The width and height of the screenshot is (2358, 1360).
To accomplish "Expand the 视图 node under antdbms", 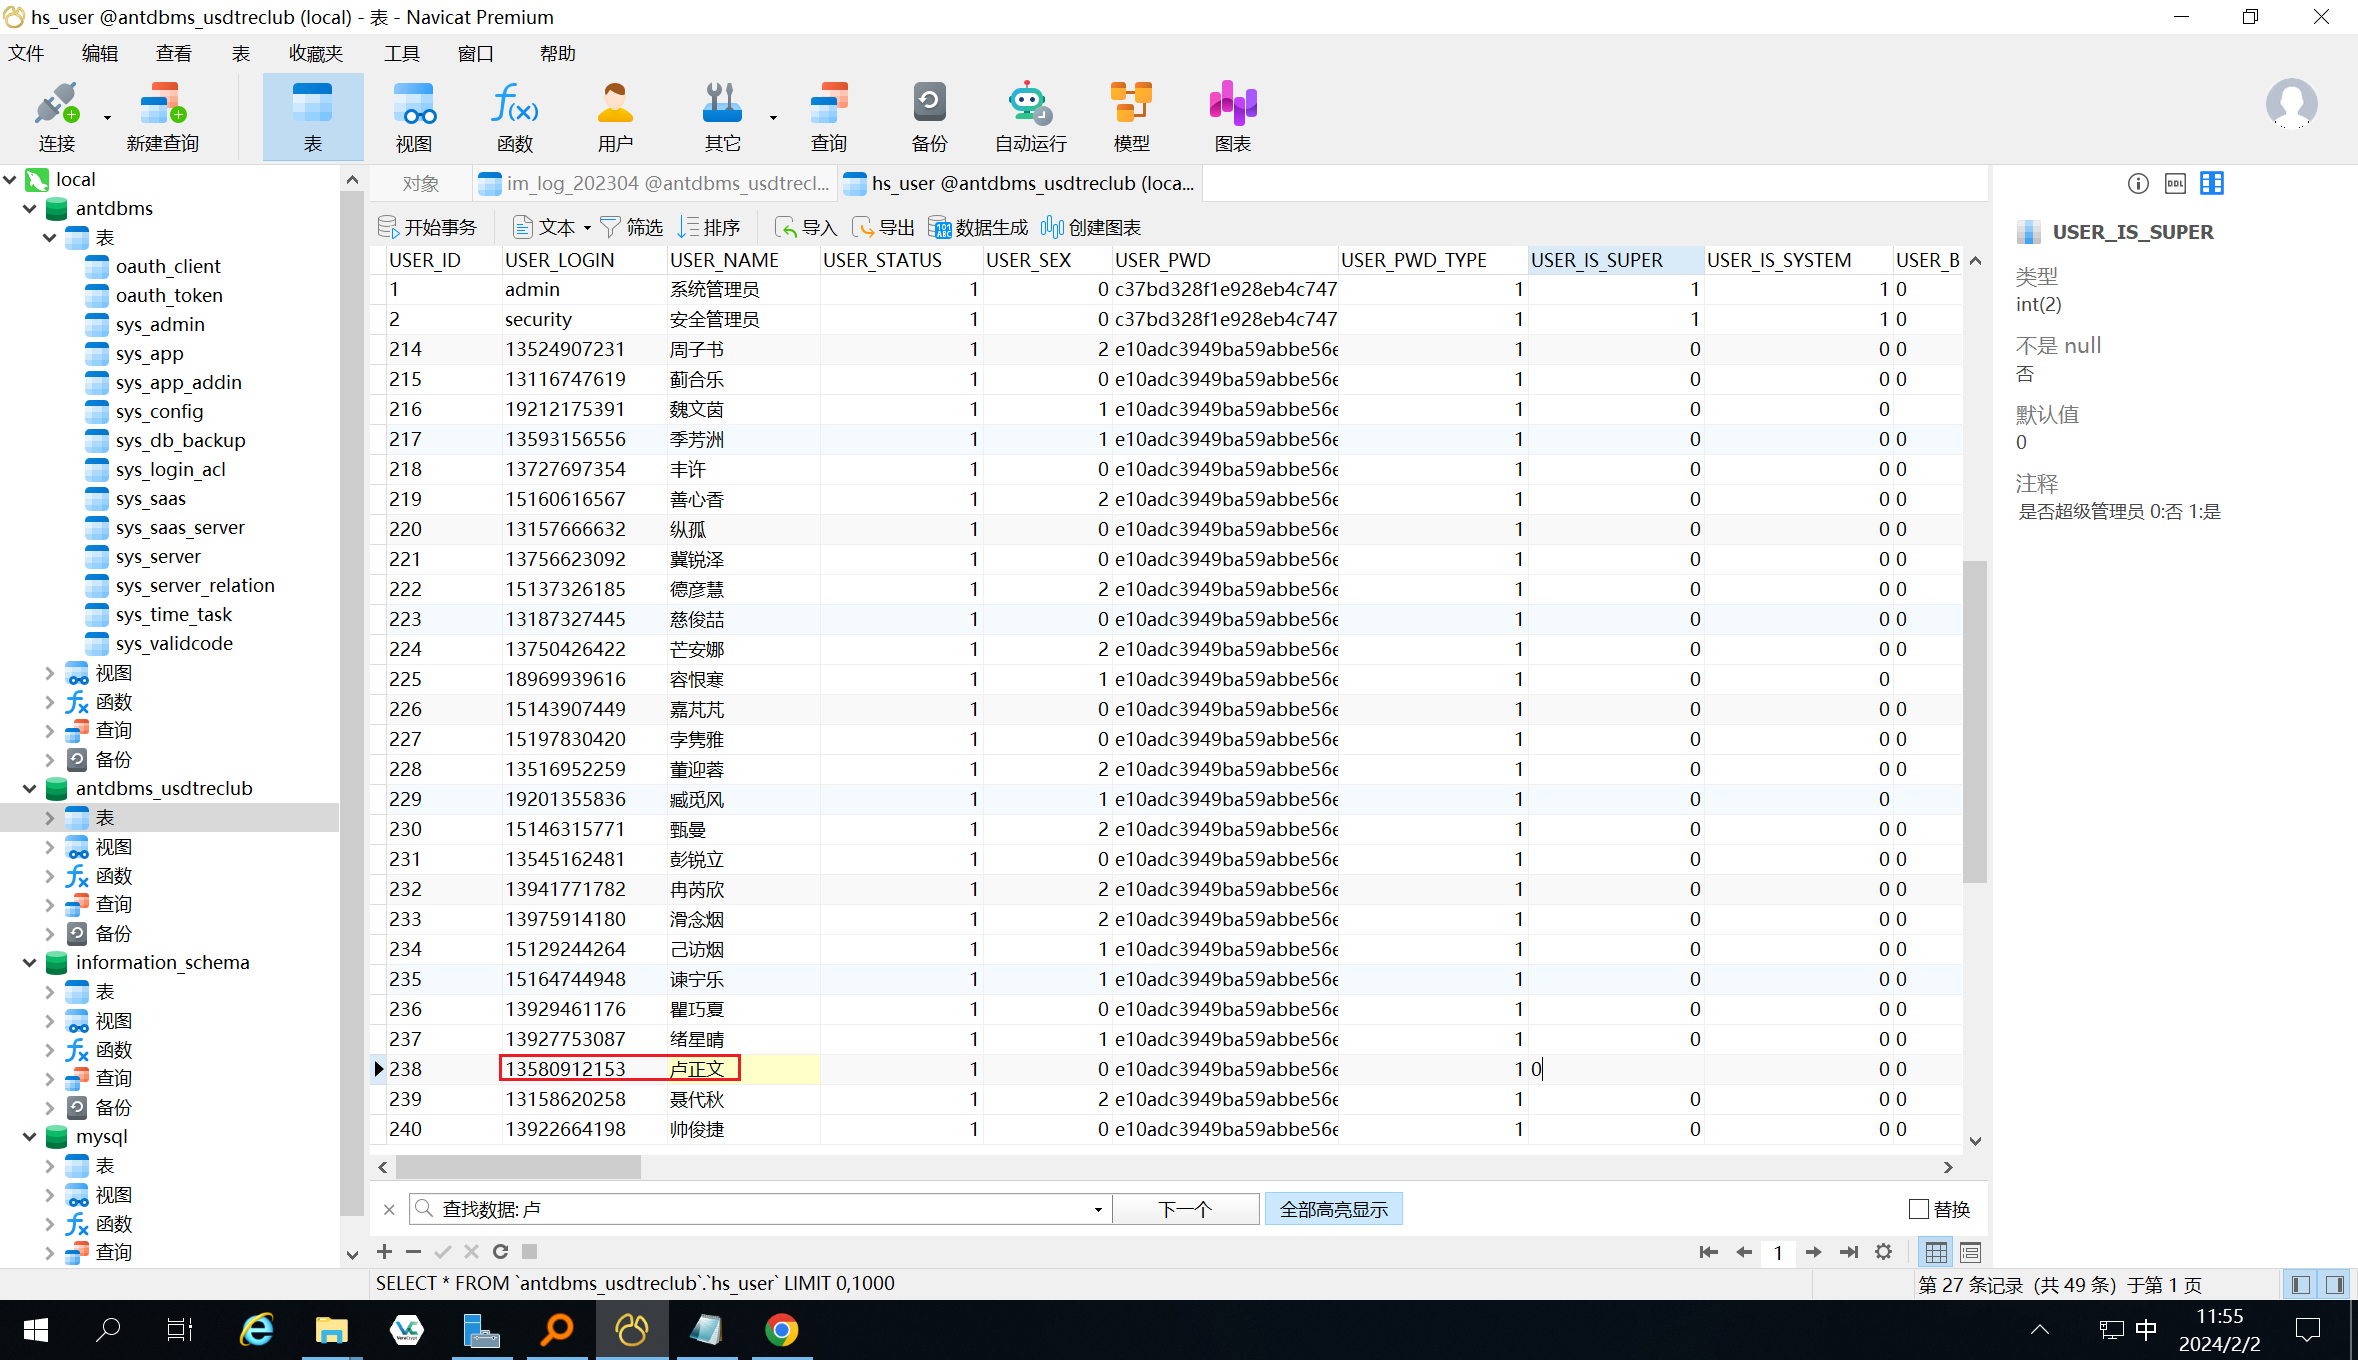I will click(x=49, y=673).
